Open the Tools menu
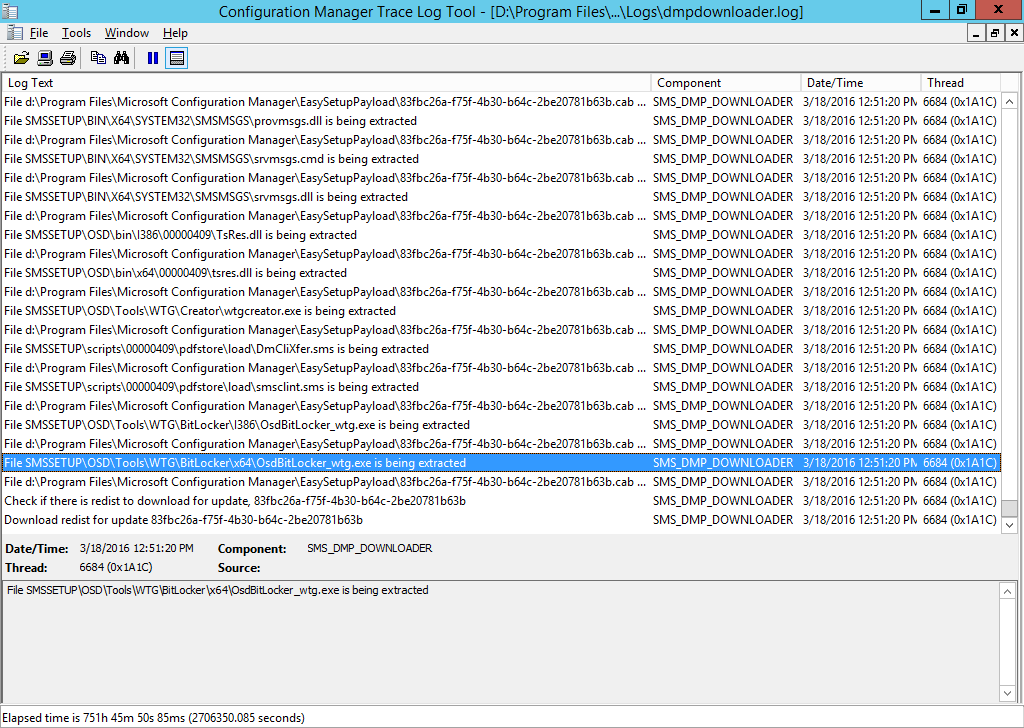 (76, 33)
